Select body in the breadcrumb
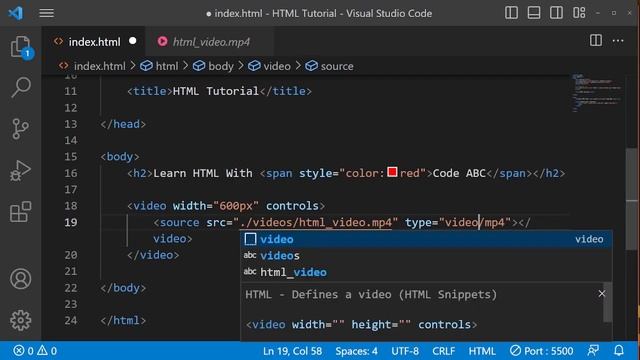640x360 pixels. pos(221,66)
